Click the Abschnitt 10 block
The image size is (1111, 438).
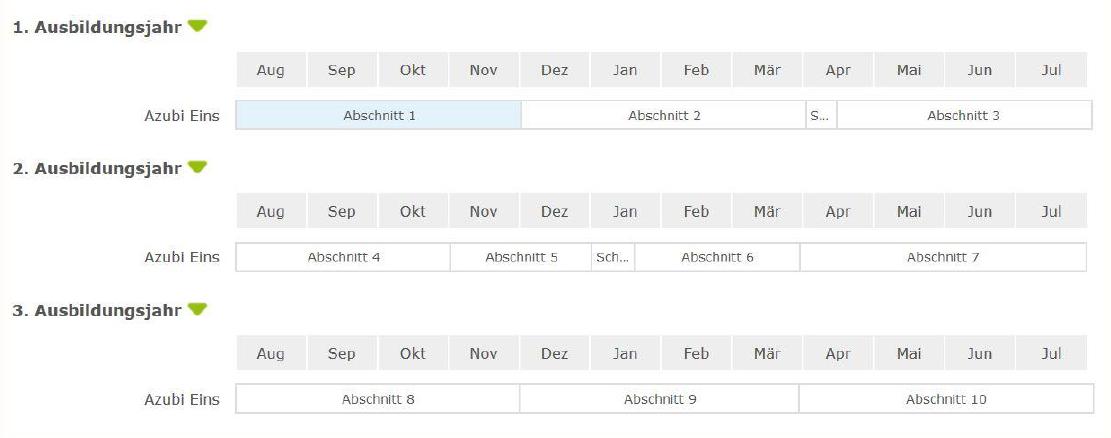click(x=945, y=399)
